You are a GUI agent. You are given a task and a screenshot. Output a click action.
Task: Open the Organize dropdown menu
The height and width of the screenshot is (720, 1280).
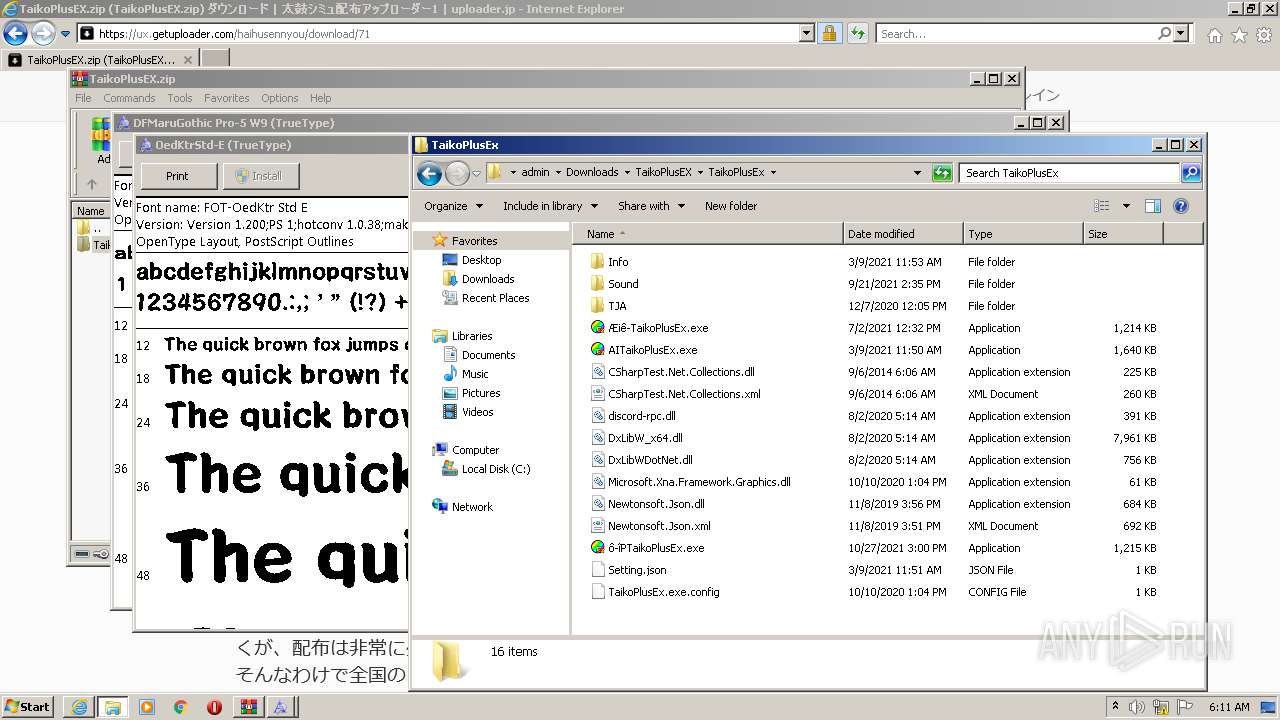(x=454, y=206)
